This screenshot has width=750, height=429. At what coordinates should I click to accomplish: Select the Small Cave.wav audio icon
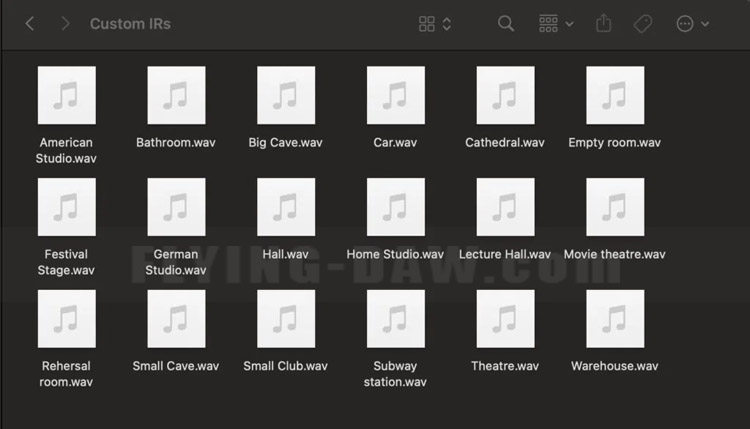click(x=176, y=319)
